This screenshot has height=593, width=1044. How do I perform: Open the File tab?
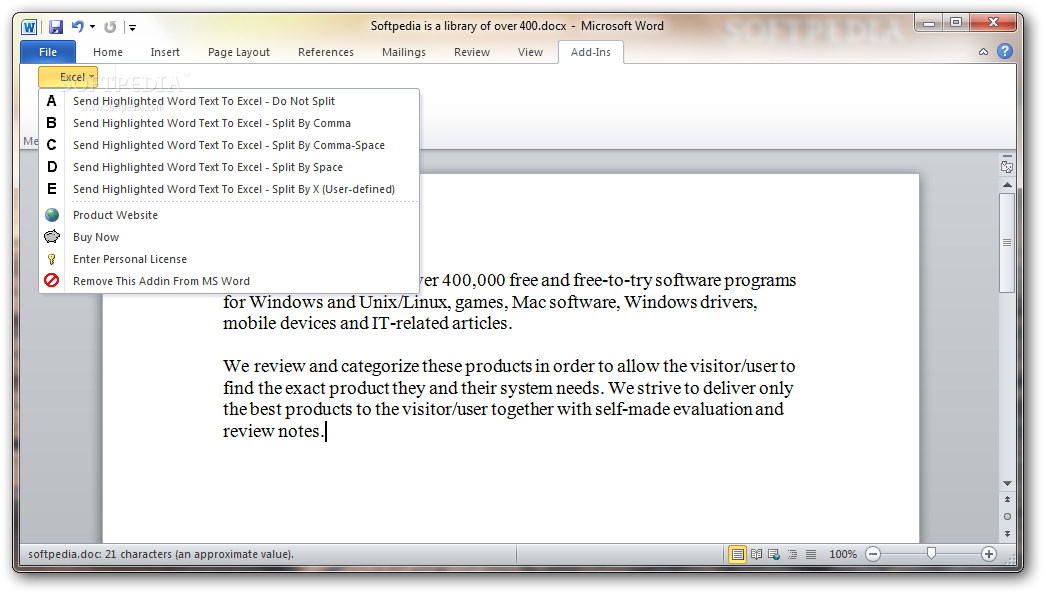pos(48,52)
